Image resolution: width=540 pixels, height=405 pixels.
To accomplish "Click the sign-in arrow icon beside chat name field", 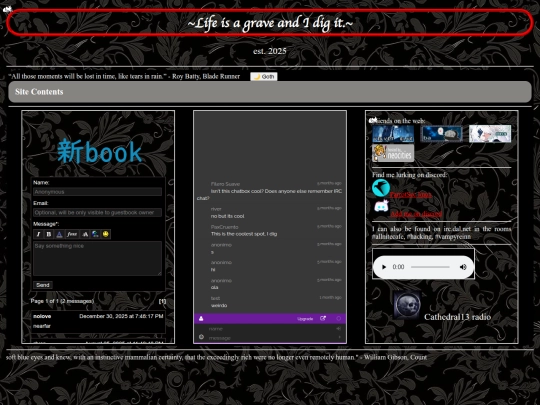I will click(x=339, y=329).
